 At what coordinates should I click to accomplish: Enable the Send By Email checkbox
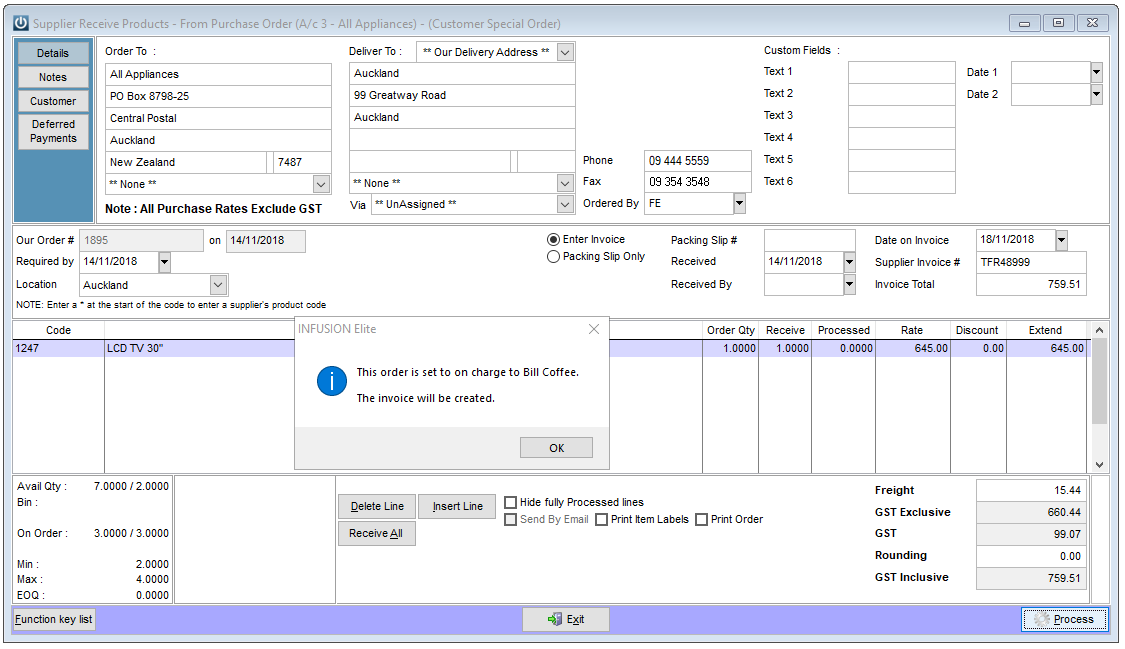click(511, 520)
